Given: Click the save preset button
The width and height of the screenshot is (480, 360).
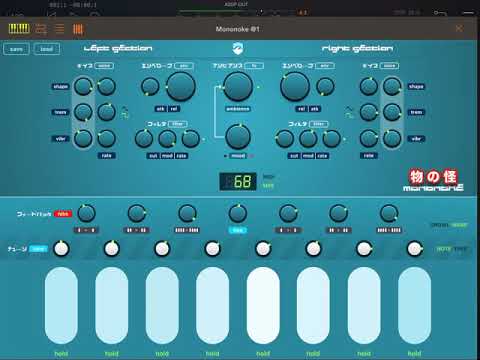Looking at the screenshot, I should 16,49.
